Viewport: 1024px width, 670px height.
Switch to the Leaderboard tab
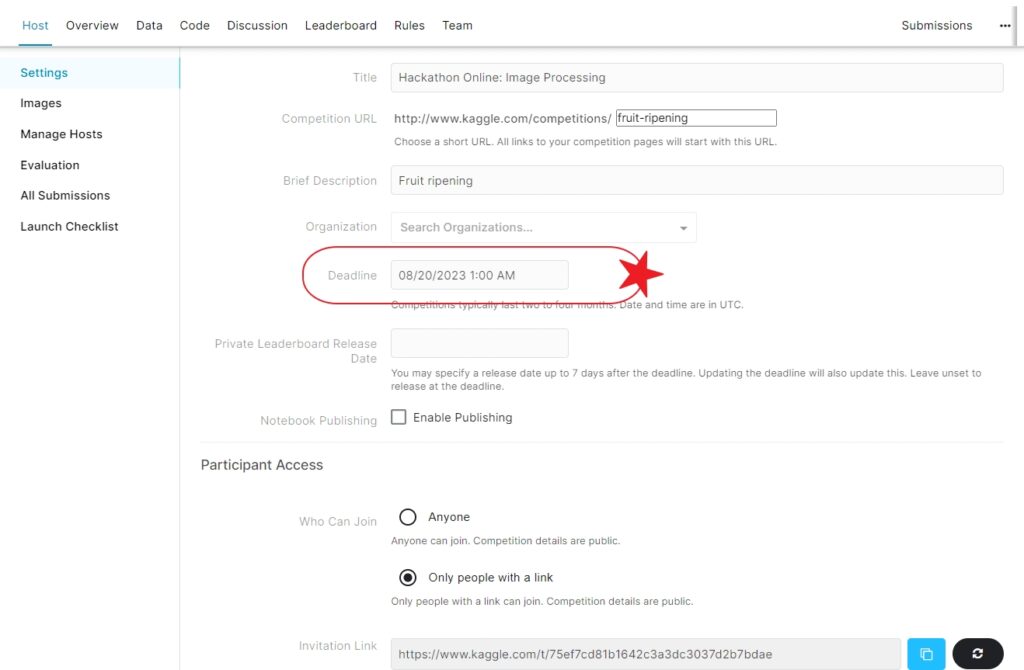(x=340, y=26)
